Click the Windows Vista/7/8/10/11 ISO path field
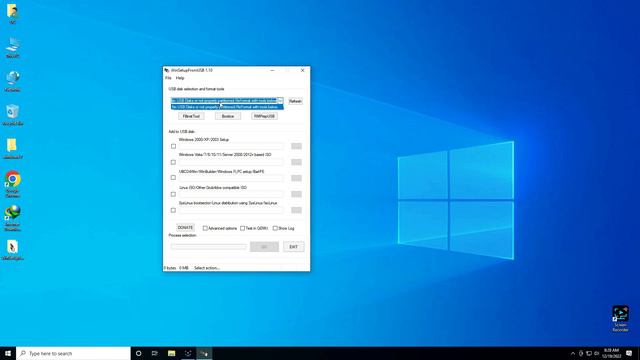The height and width of the screenshot is (360, 640). coord(231,162)
